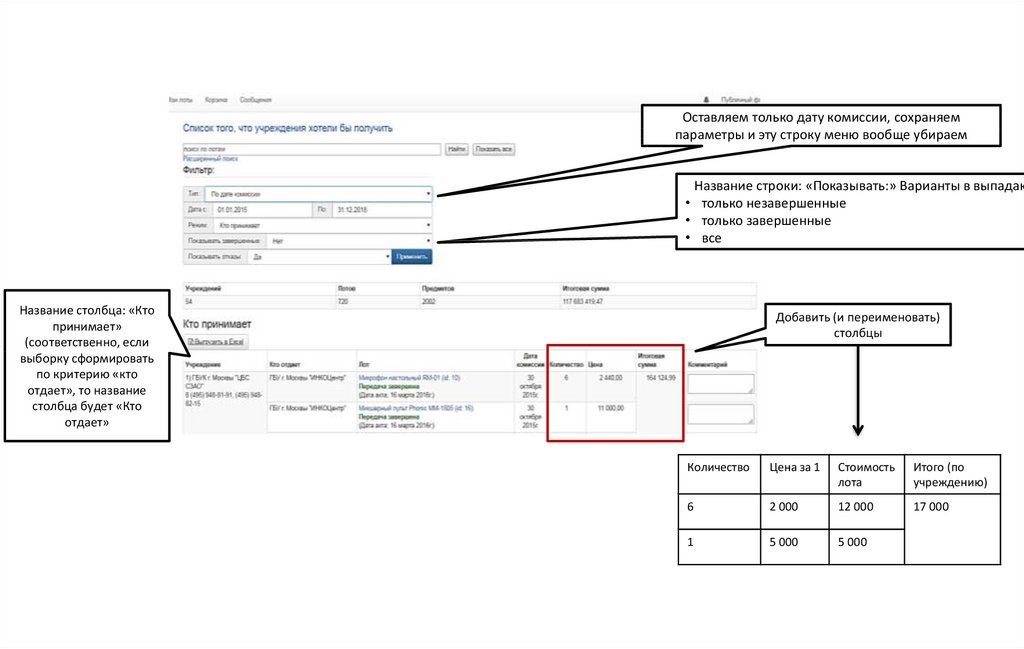Click the Выгрузить в Excel button
1024x649 pixels.
pos(216,342)
